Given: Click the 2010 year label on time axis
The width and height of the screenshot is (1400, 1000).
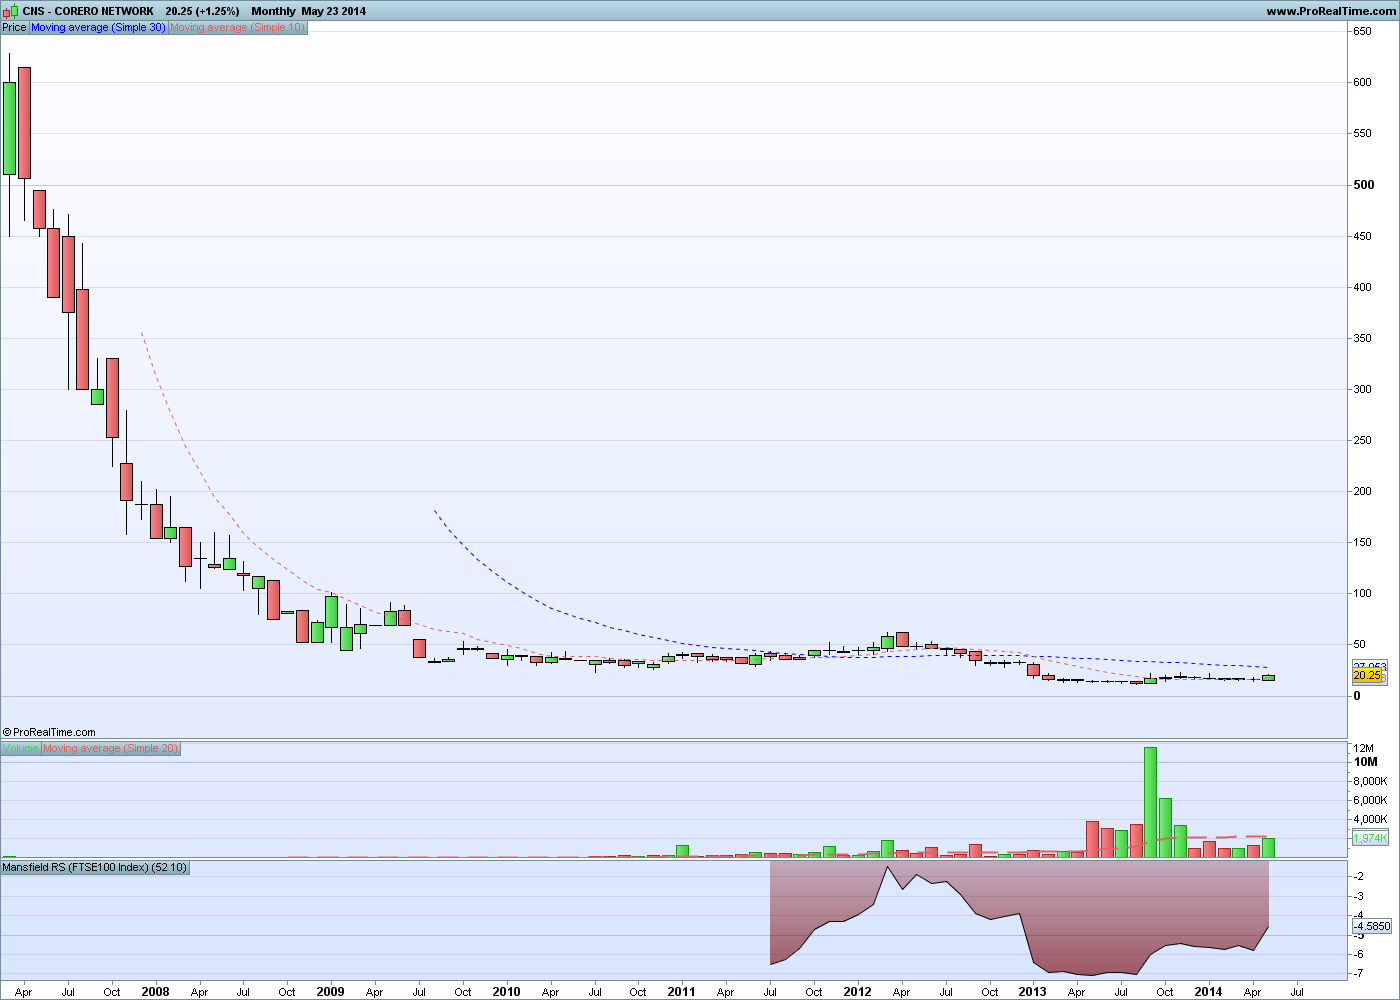Looking at the screenshot, I should pyautogui.click(x=506, y=992).
